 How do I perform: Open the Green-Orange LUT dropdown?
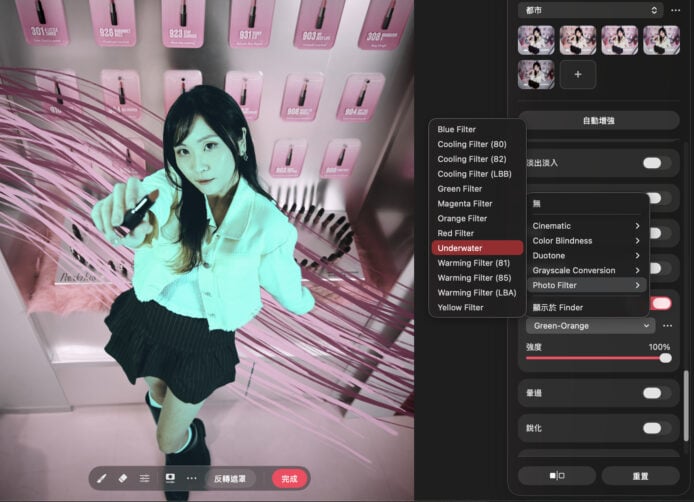tap(590, 325)
